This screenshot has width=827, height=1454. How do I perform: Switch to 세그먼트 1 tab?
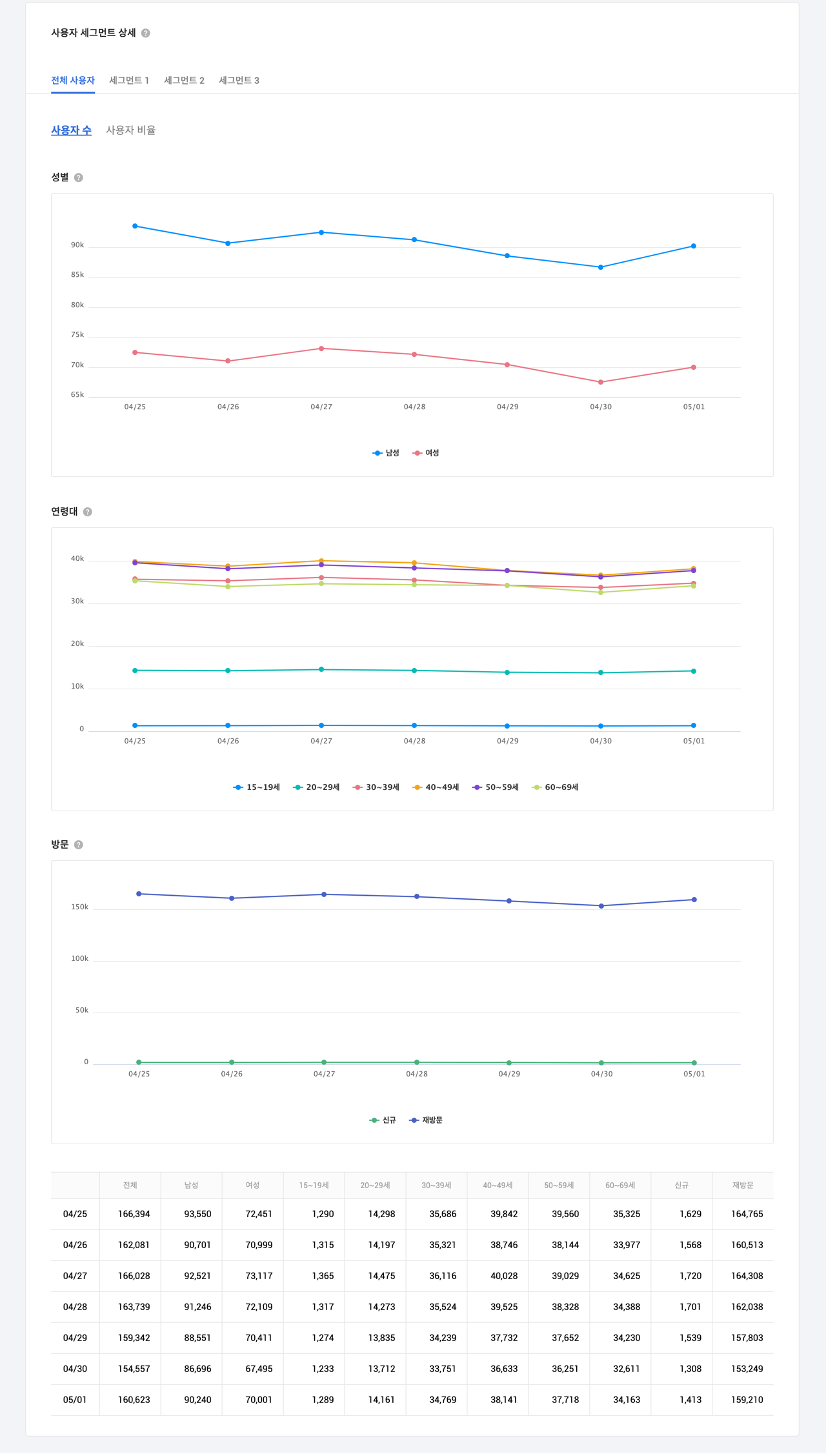(129, 80)
